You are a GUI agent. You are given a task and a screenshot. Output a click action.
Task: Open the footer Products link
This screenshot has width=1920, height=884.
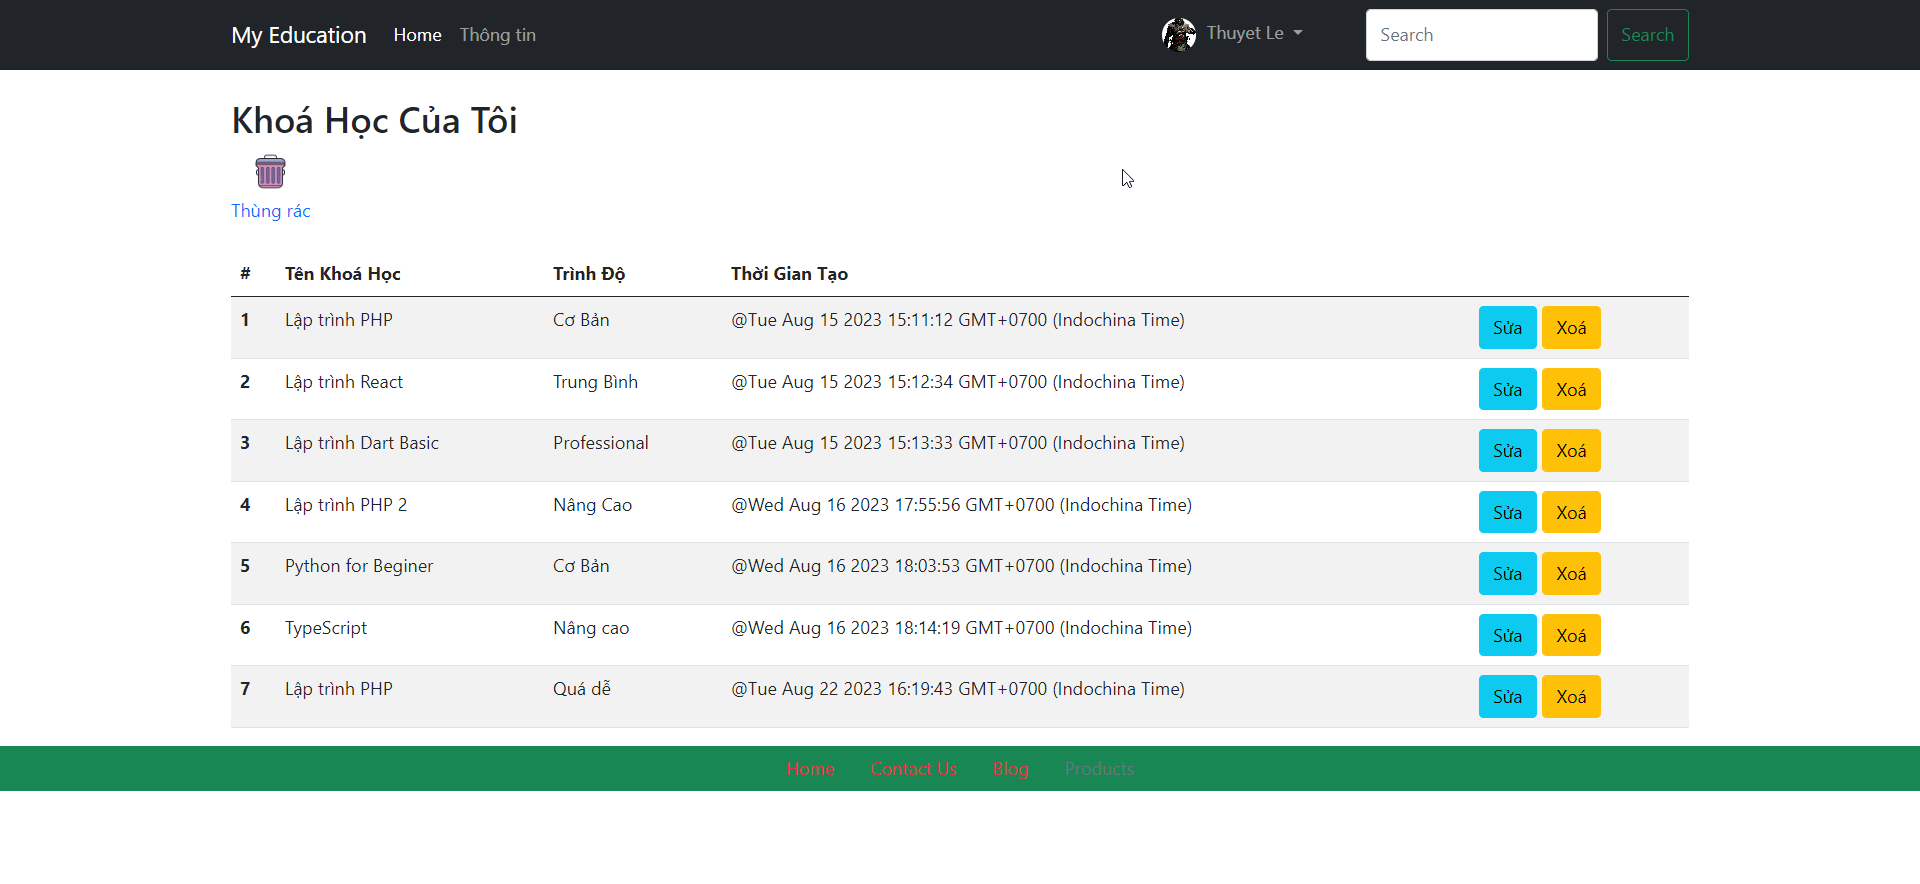pyautogui.click(x=1099, y=769)
